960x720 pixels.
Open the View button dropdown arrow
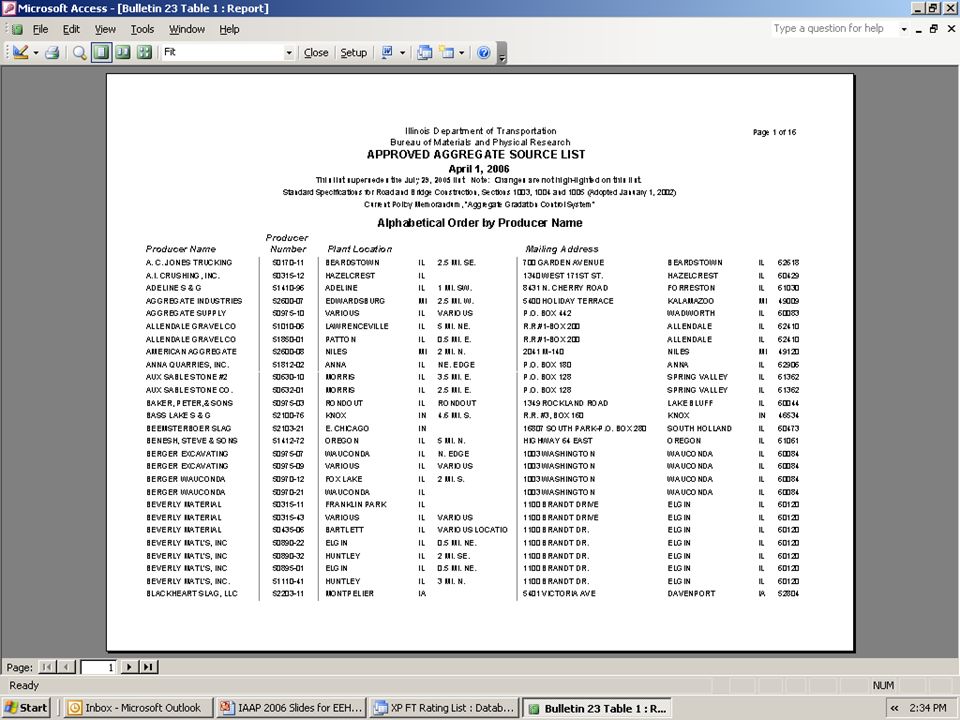click(x=36, y=53)
